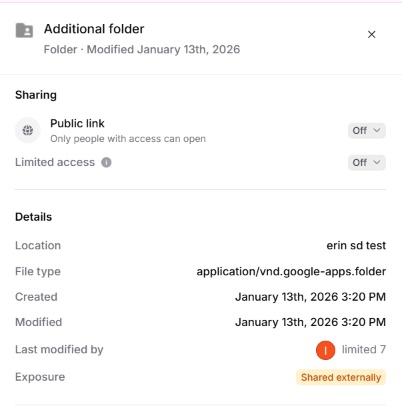Viewport: 402px width, 408px height.
Task: Open the Limited access Off dropdown
Action: tap(367, 162)
